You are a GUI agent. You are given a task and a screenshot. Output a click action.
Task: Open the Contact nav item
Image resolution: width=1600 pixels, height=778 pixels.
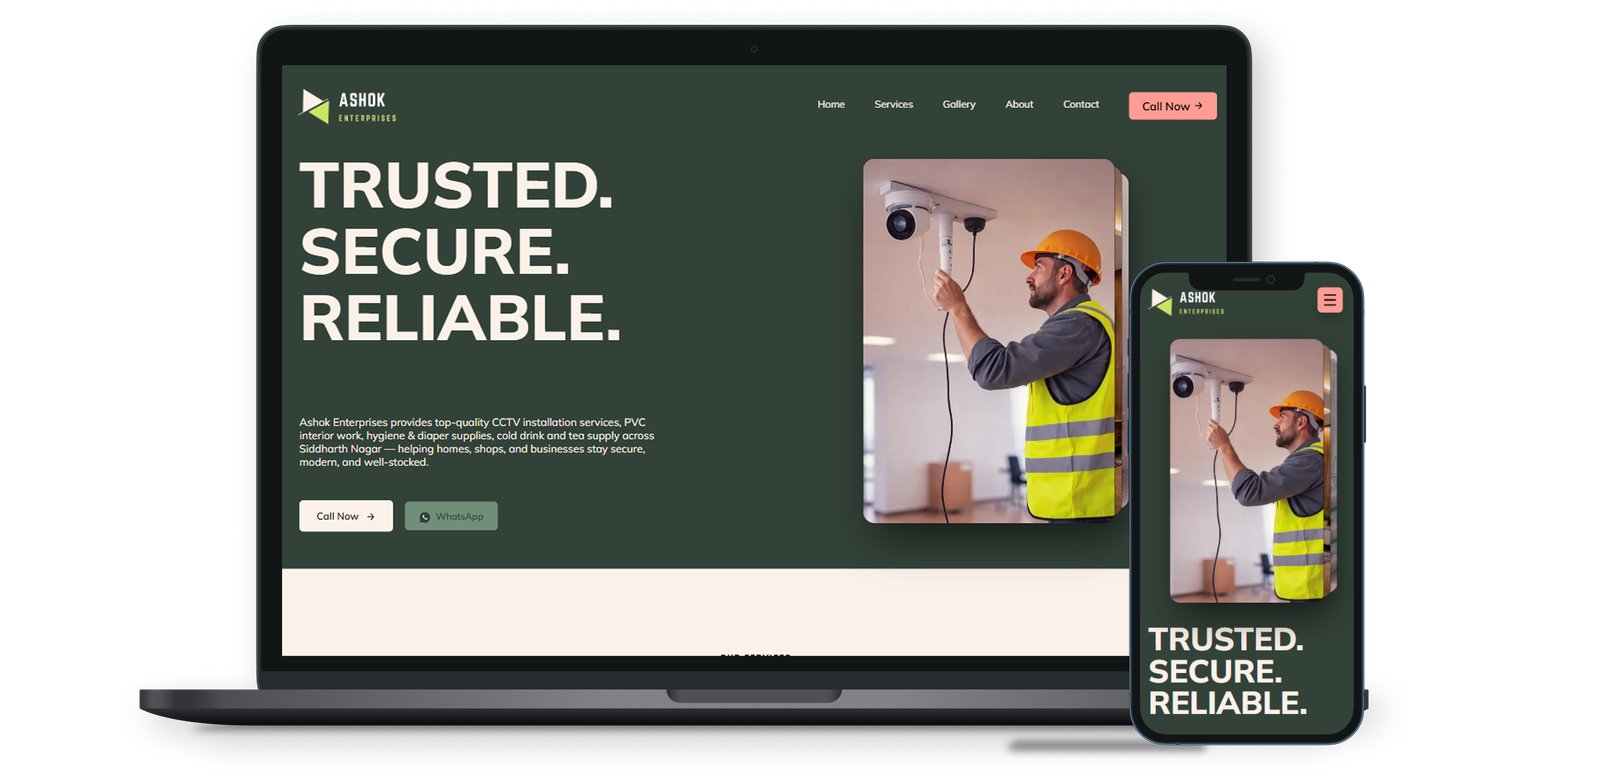[1080, 105]
